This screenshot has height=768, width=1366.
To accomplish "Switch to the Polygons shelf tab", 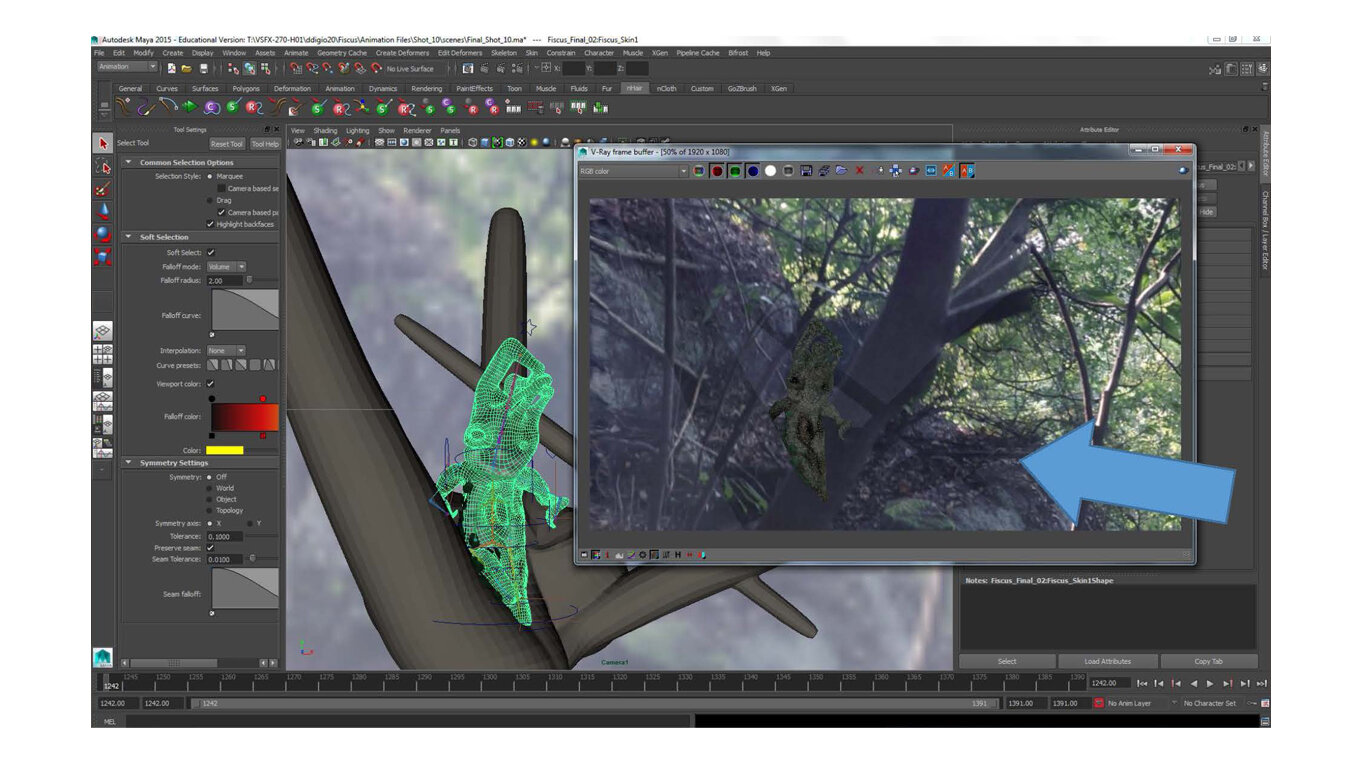I will pyautogui.click(x=246, y=88).
